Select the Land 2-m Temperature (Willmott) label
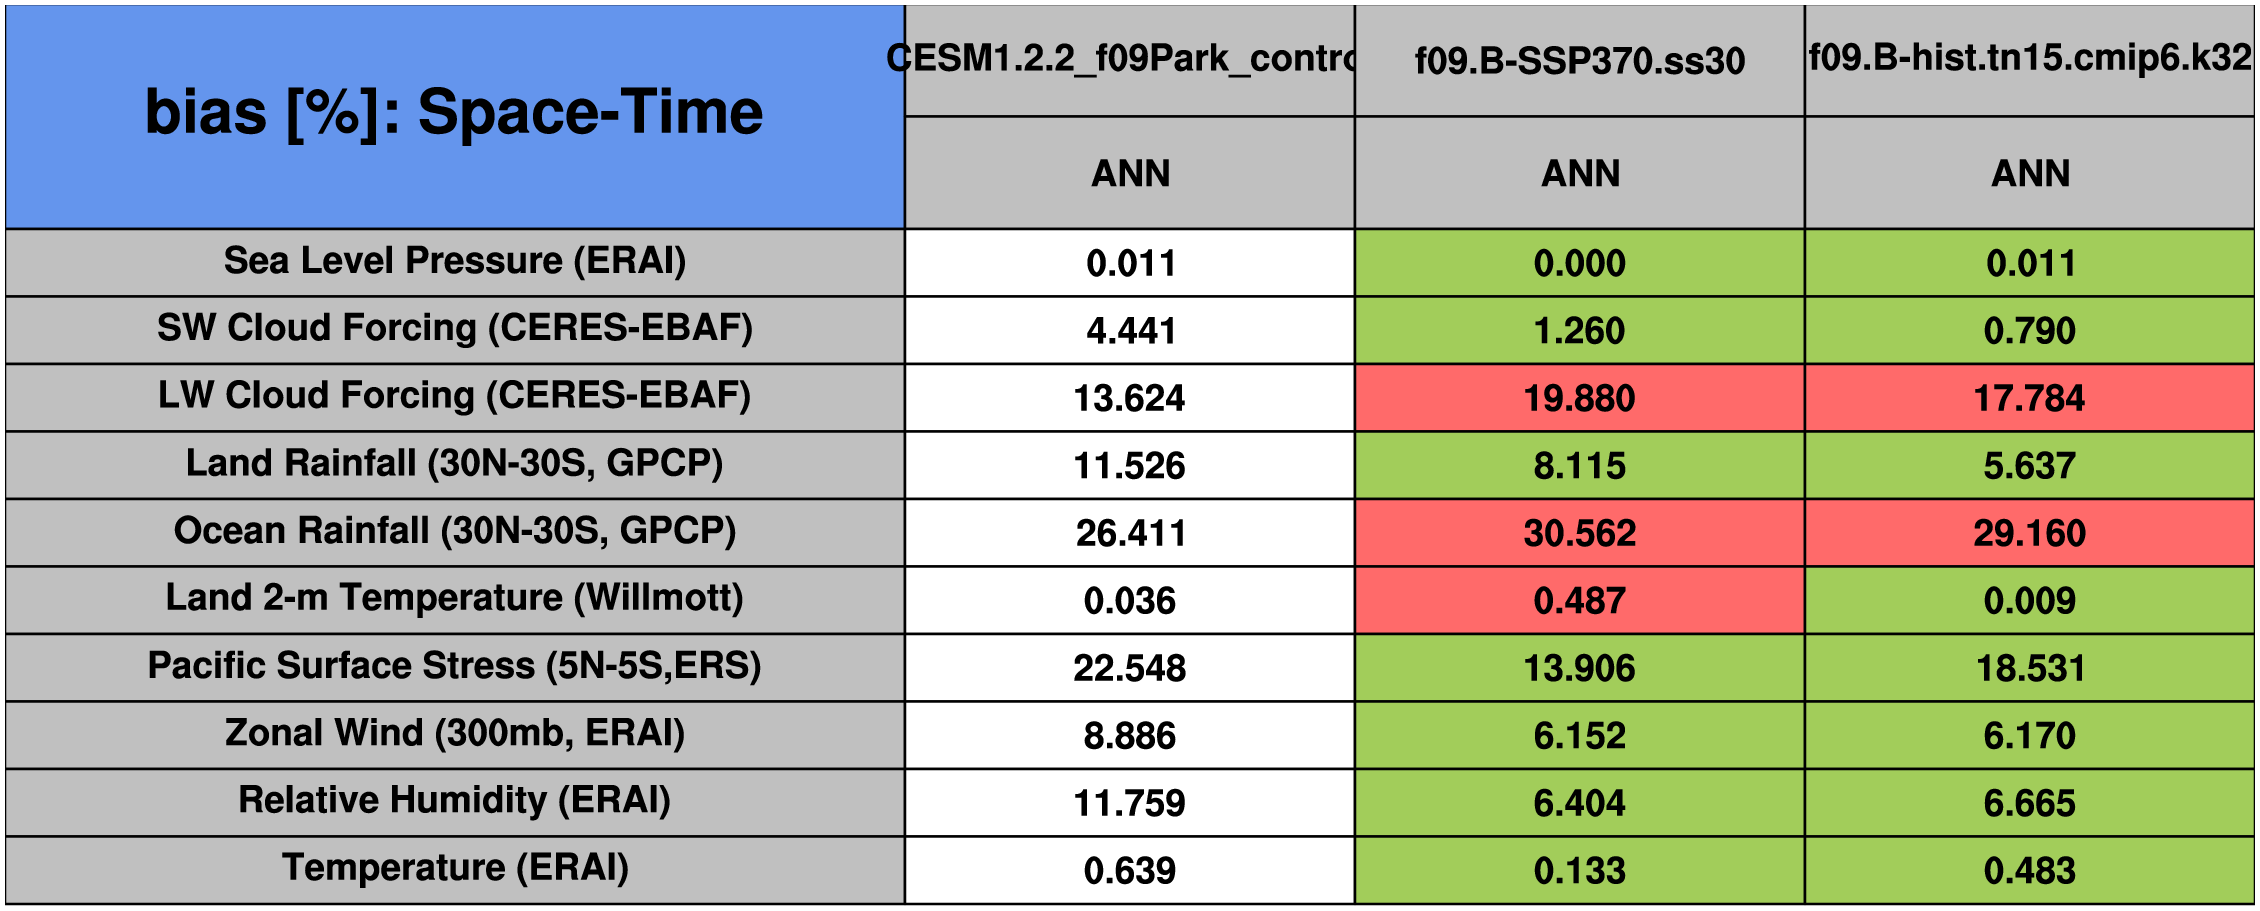Image resolution: width=2260 pixels, height=911 pixels. click(454, 598)
